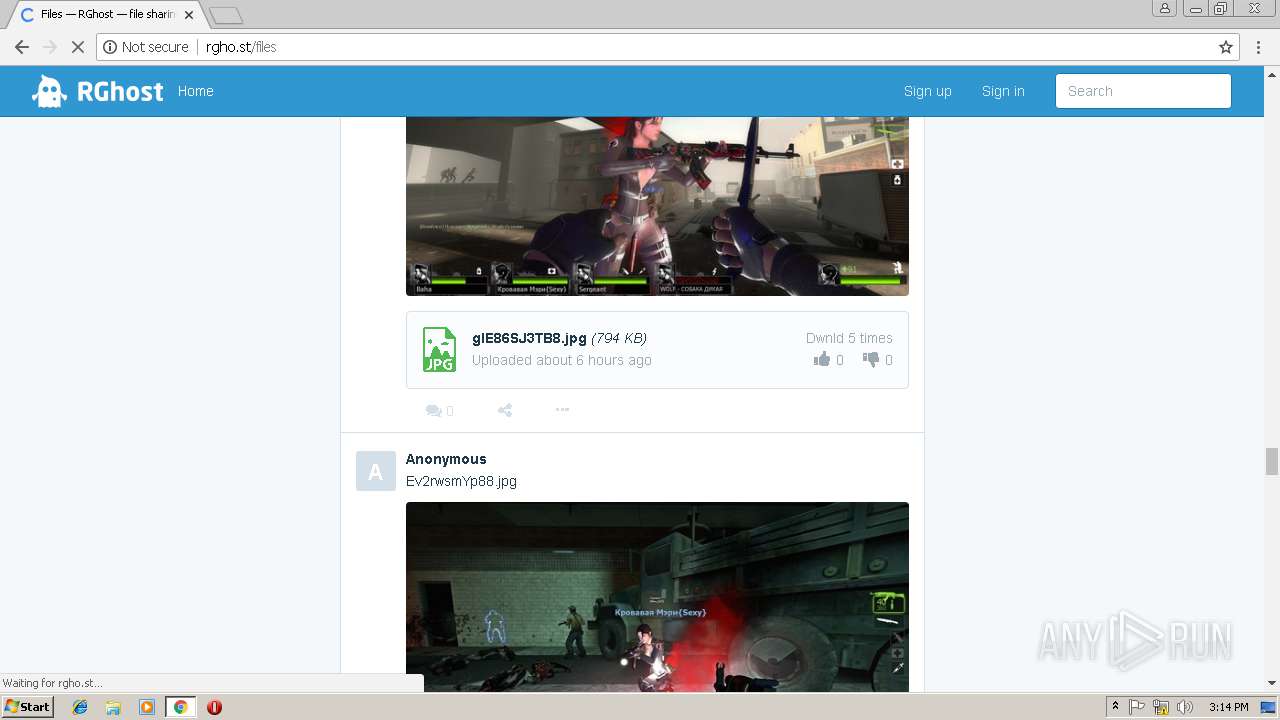Image resolution: width=1280 pixels, height=720 pixels.
Task: Open the Chrome menu dots
Action: 1259,47
